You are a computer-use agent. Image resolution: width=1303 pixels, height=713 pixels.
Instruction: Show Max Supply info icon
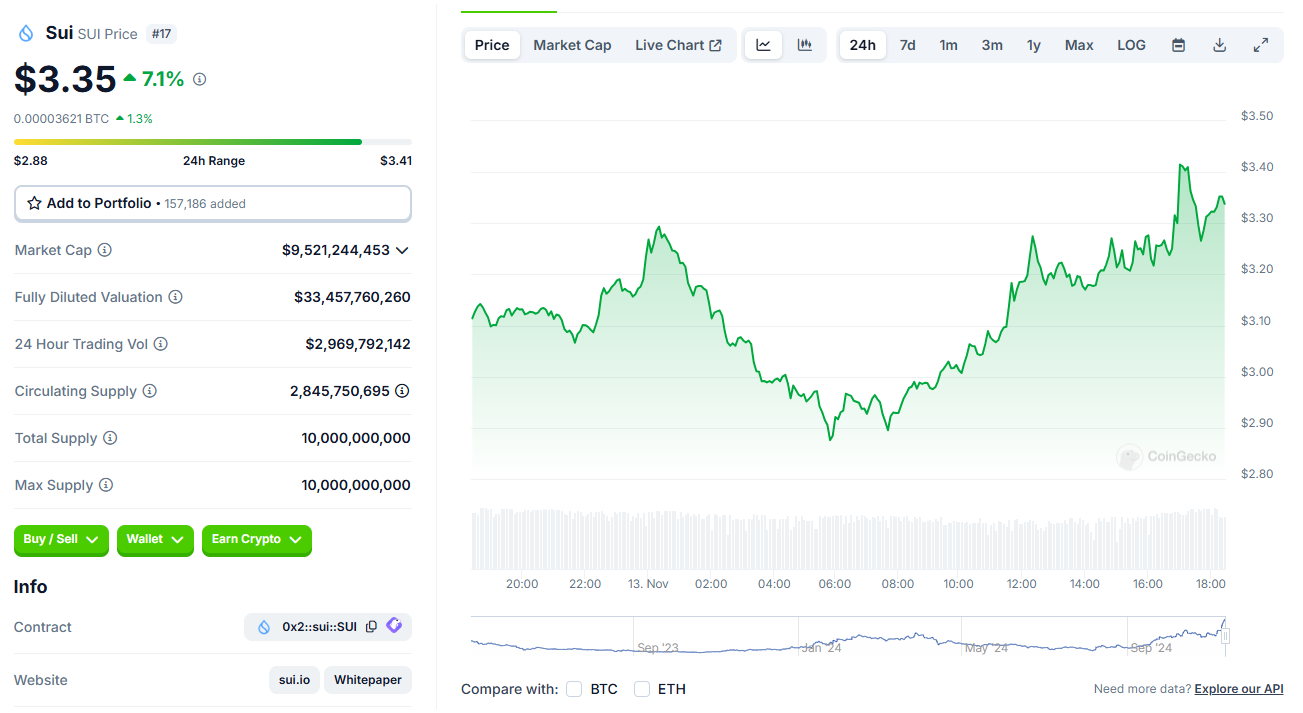(x=106, y=485)
